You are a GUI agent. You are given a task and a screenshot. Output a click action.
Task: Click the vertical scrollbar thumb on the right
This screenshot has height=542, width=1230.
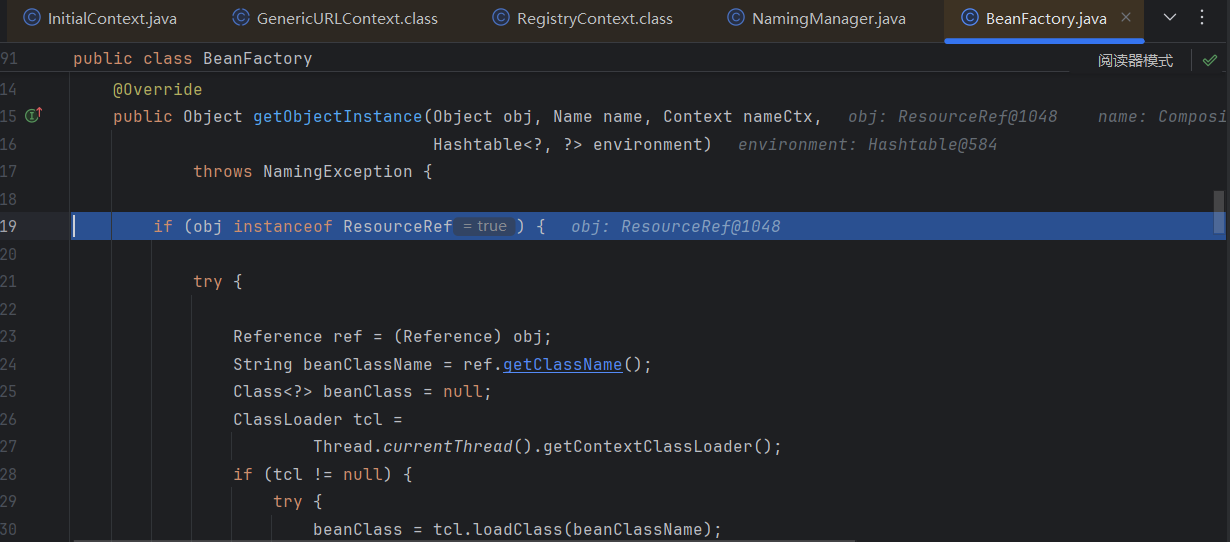[x=1218, y=211]
